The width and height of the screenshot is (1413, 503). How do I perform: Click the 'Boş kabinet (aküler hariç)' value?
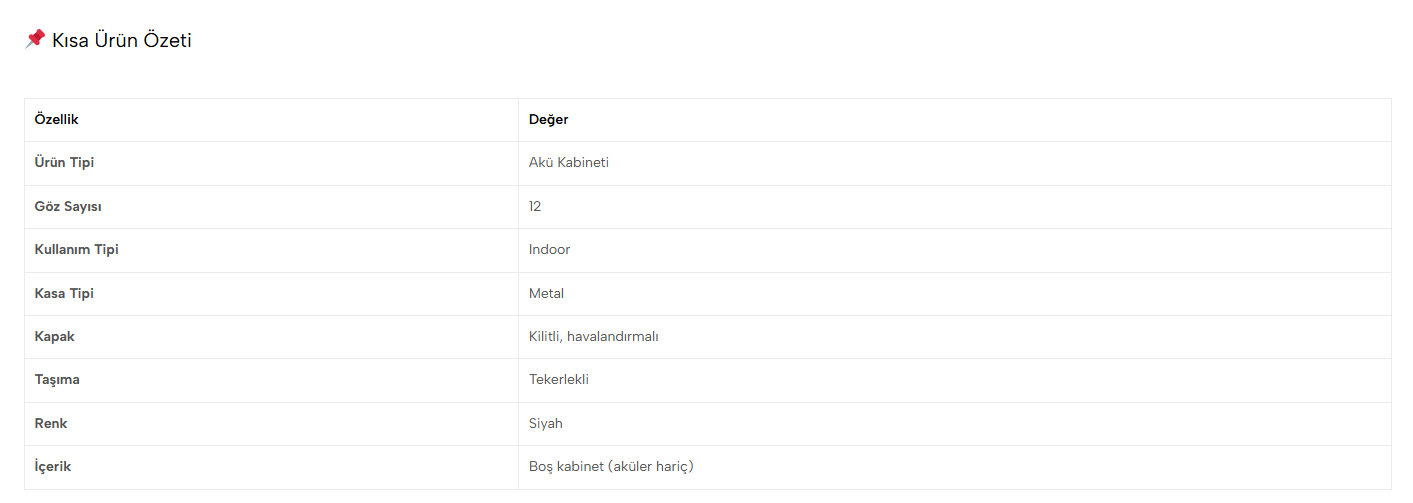(x=611, y=467)
